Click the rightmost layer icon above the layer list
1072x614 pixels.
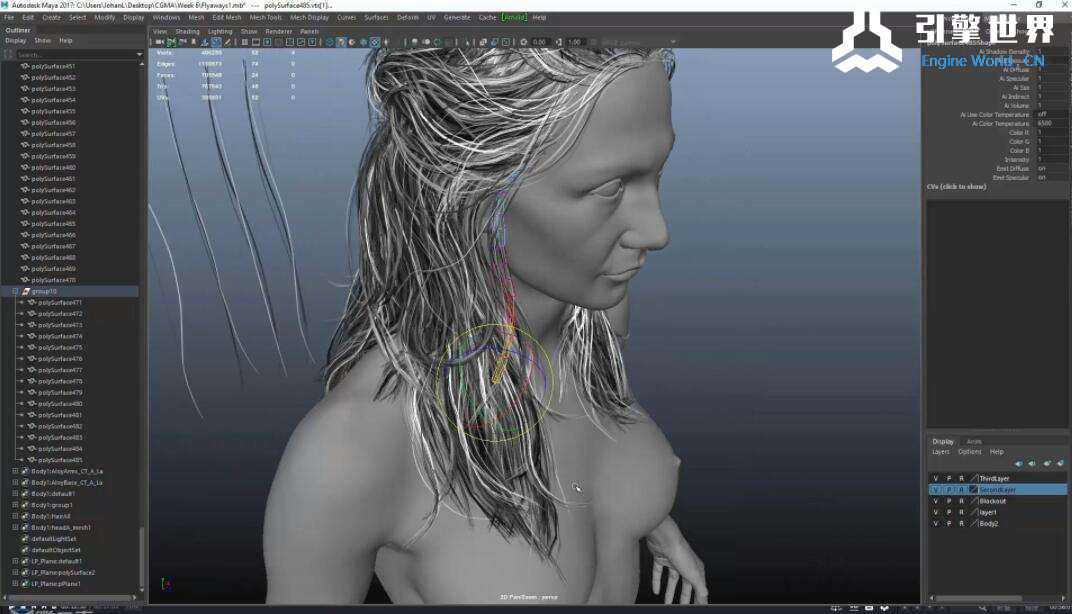(1060, 464)
